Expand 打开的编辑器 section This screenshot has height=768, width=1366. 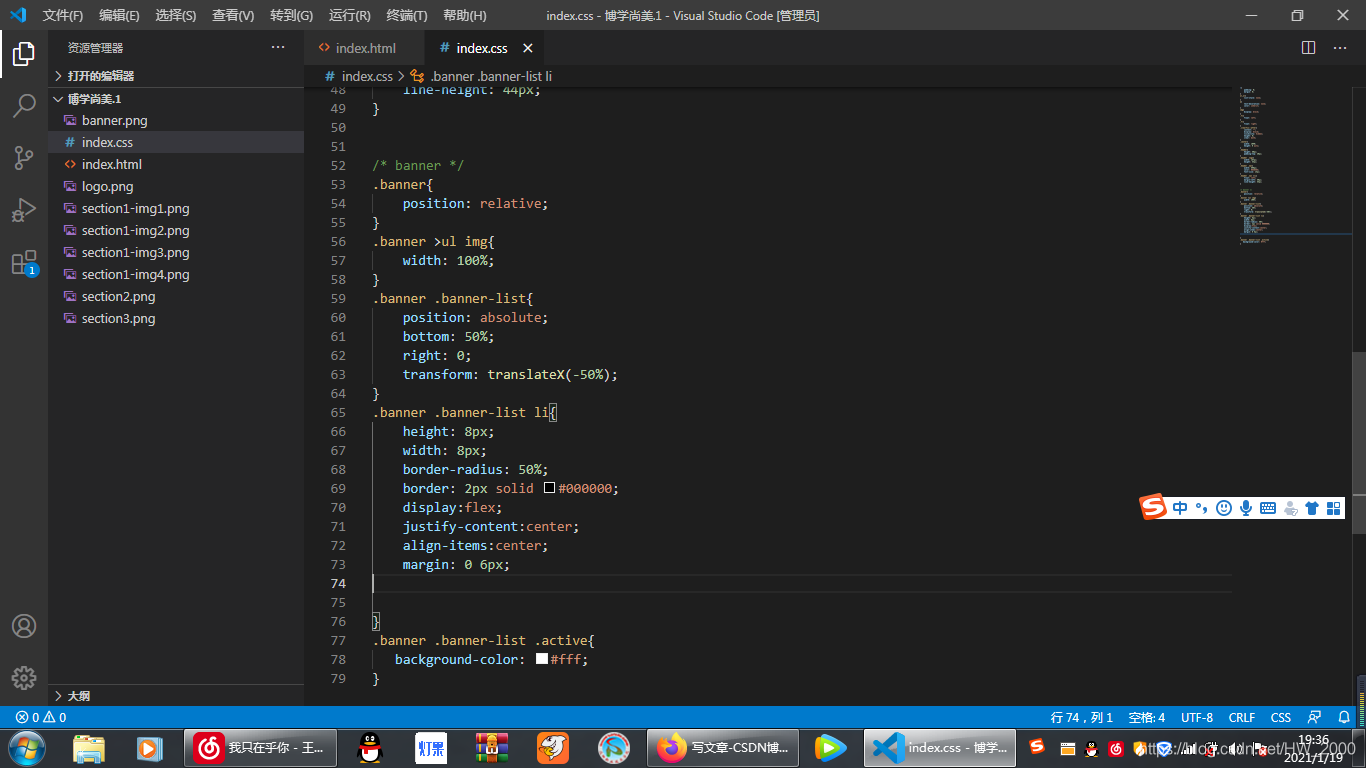tap(176, 76)
